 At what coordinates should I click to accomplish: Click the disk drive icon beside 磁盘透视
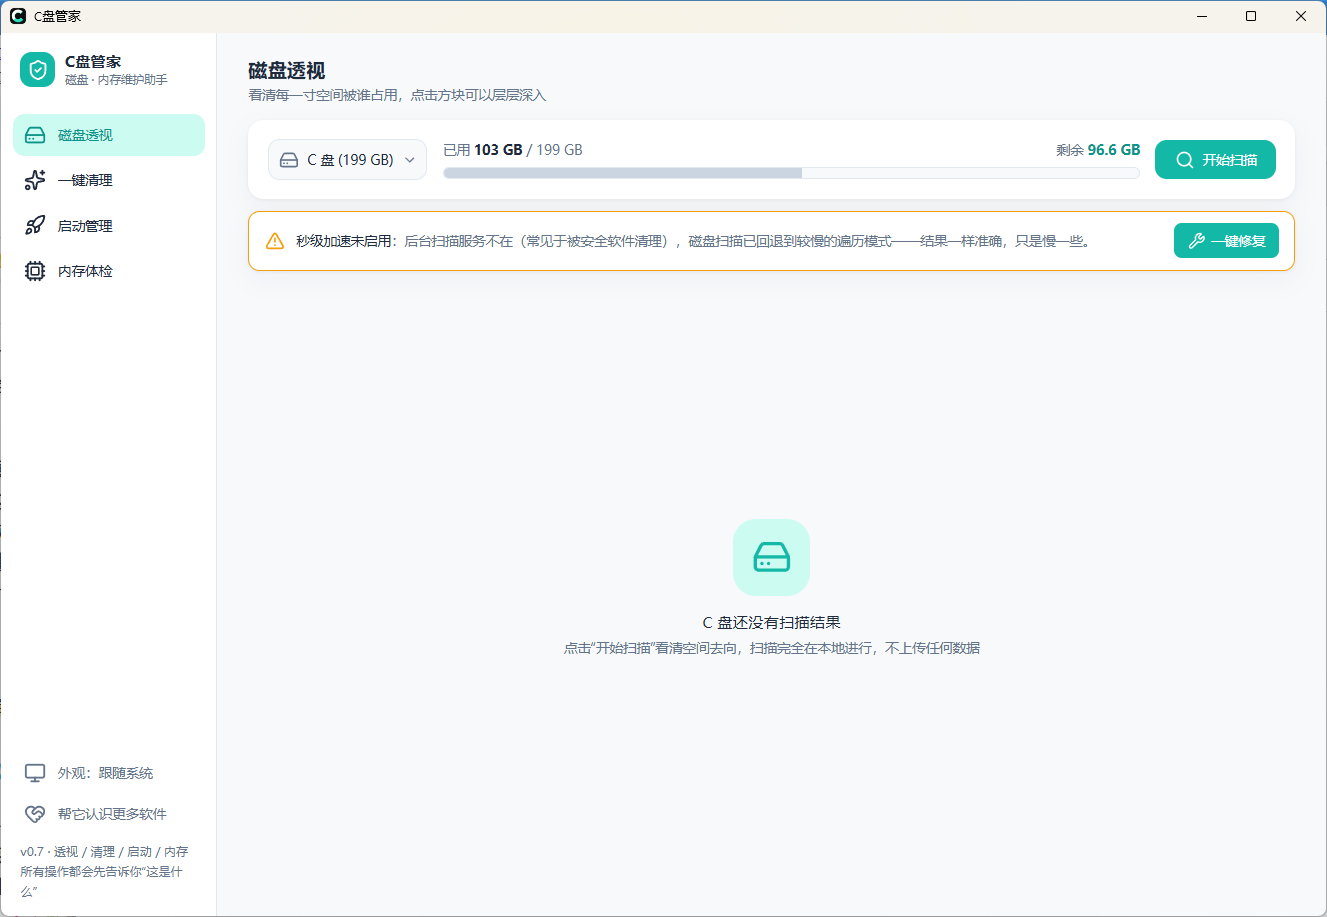[x=35, y=135]
